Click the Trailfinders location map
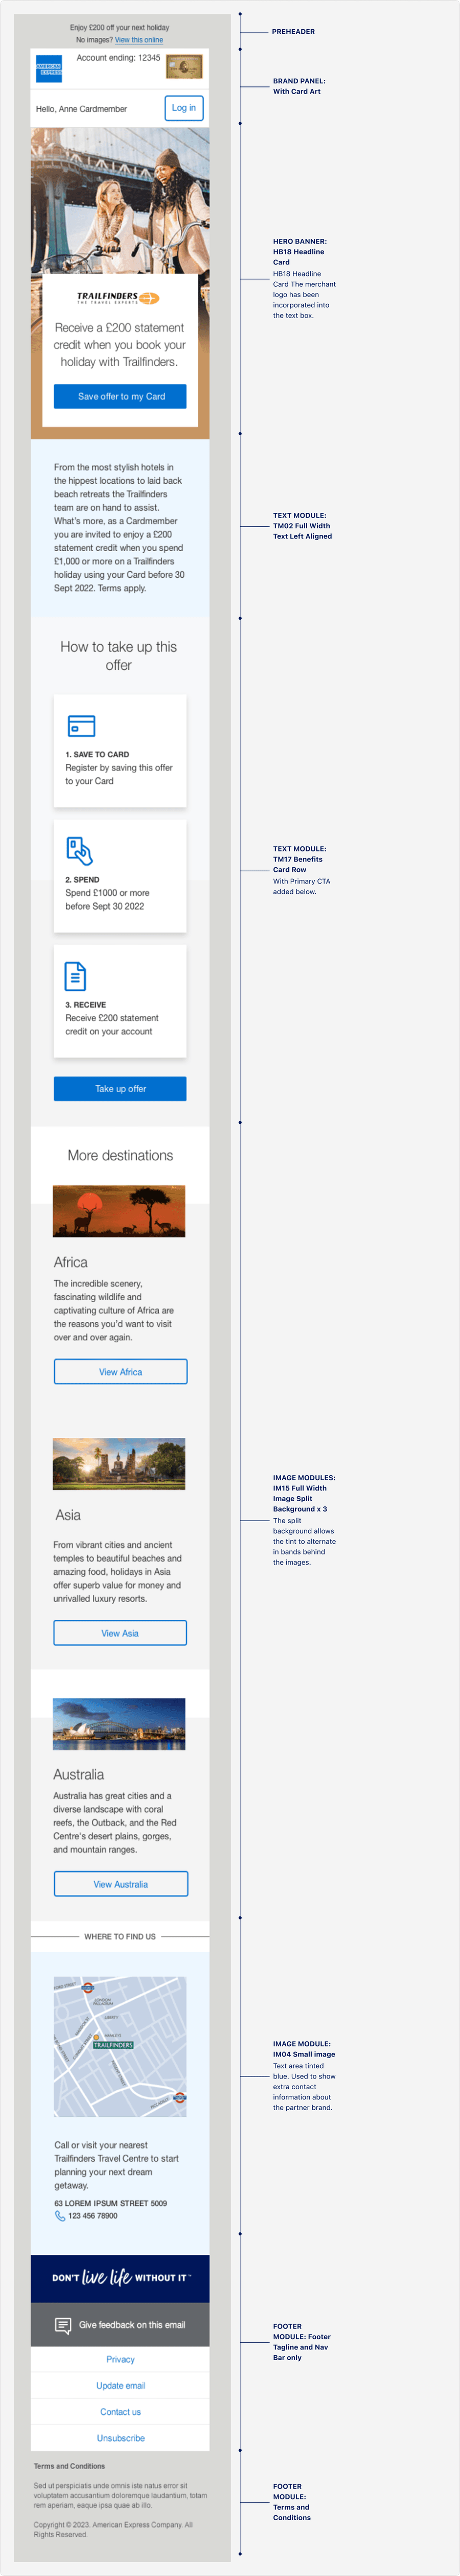Viewport: 460px width, 2576px height. 120,2047
